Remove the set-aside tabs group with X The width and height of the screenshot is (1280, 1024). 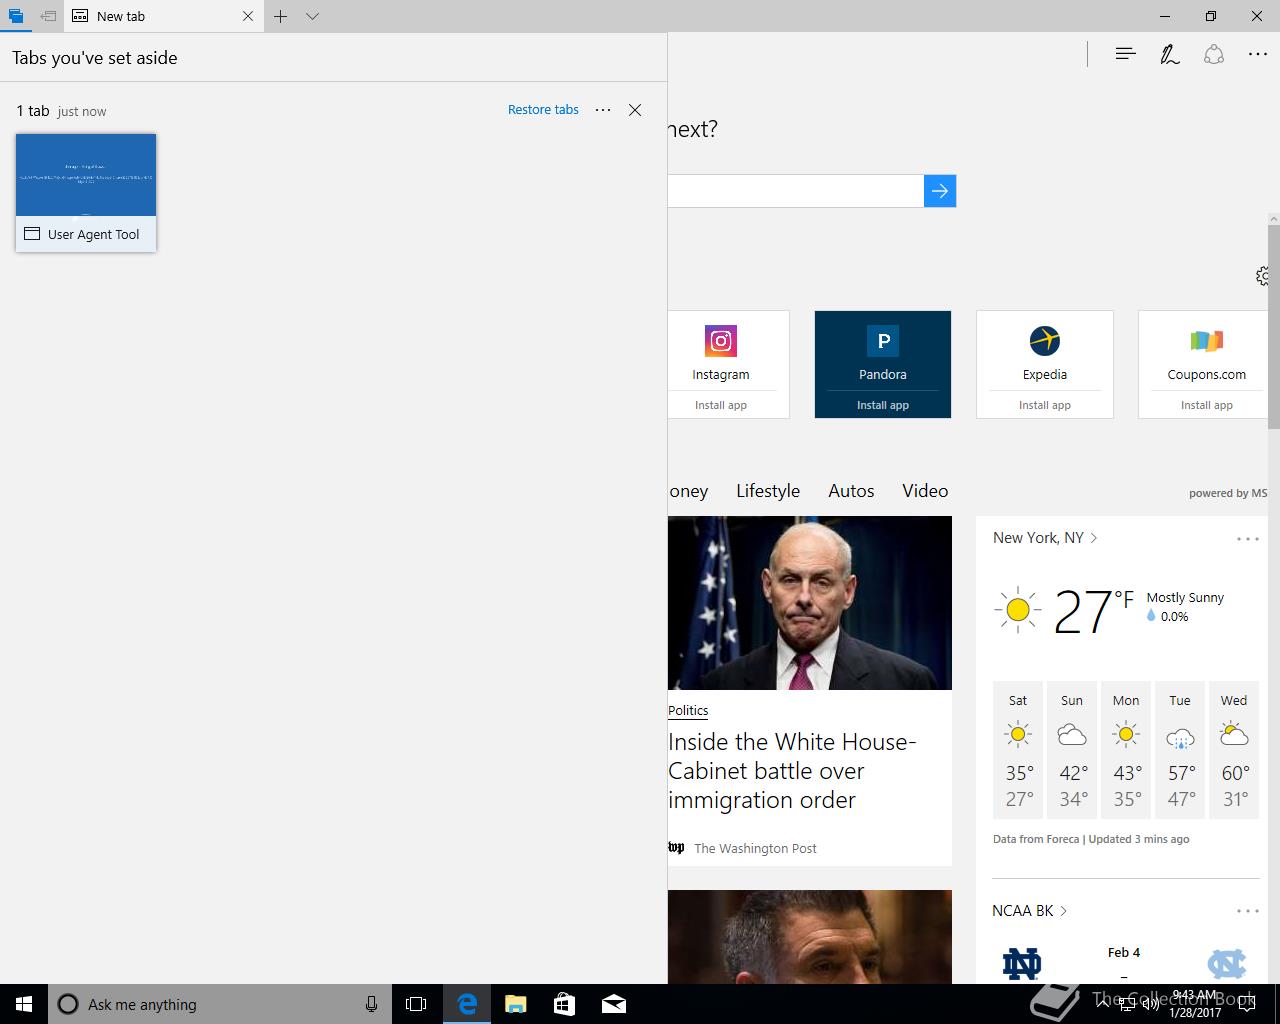635,110
